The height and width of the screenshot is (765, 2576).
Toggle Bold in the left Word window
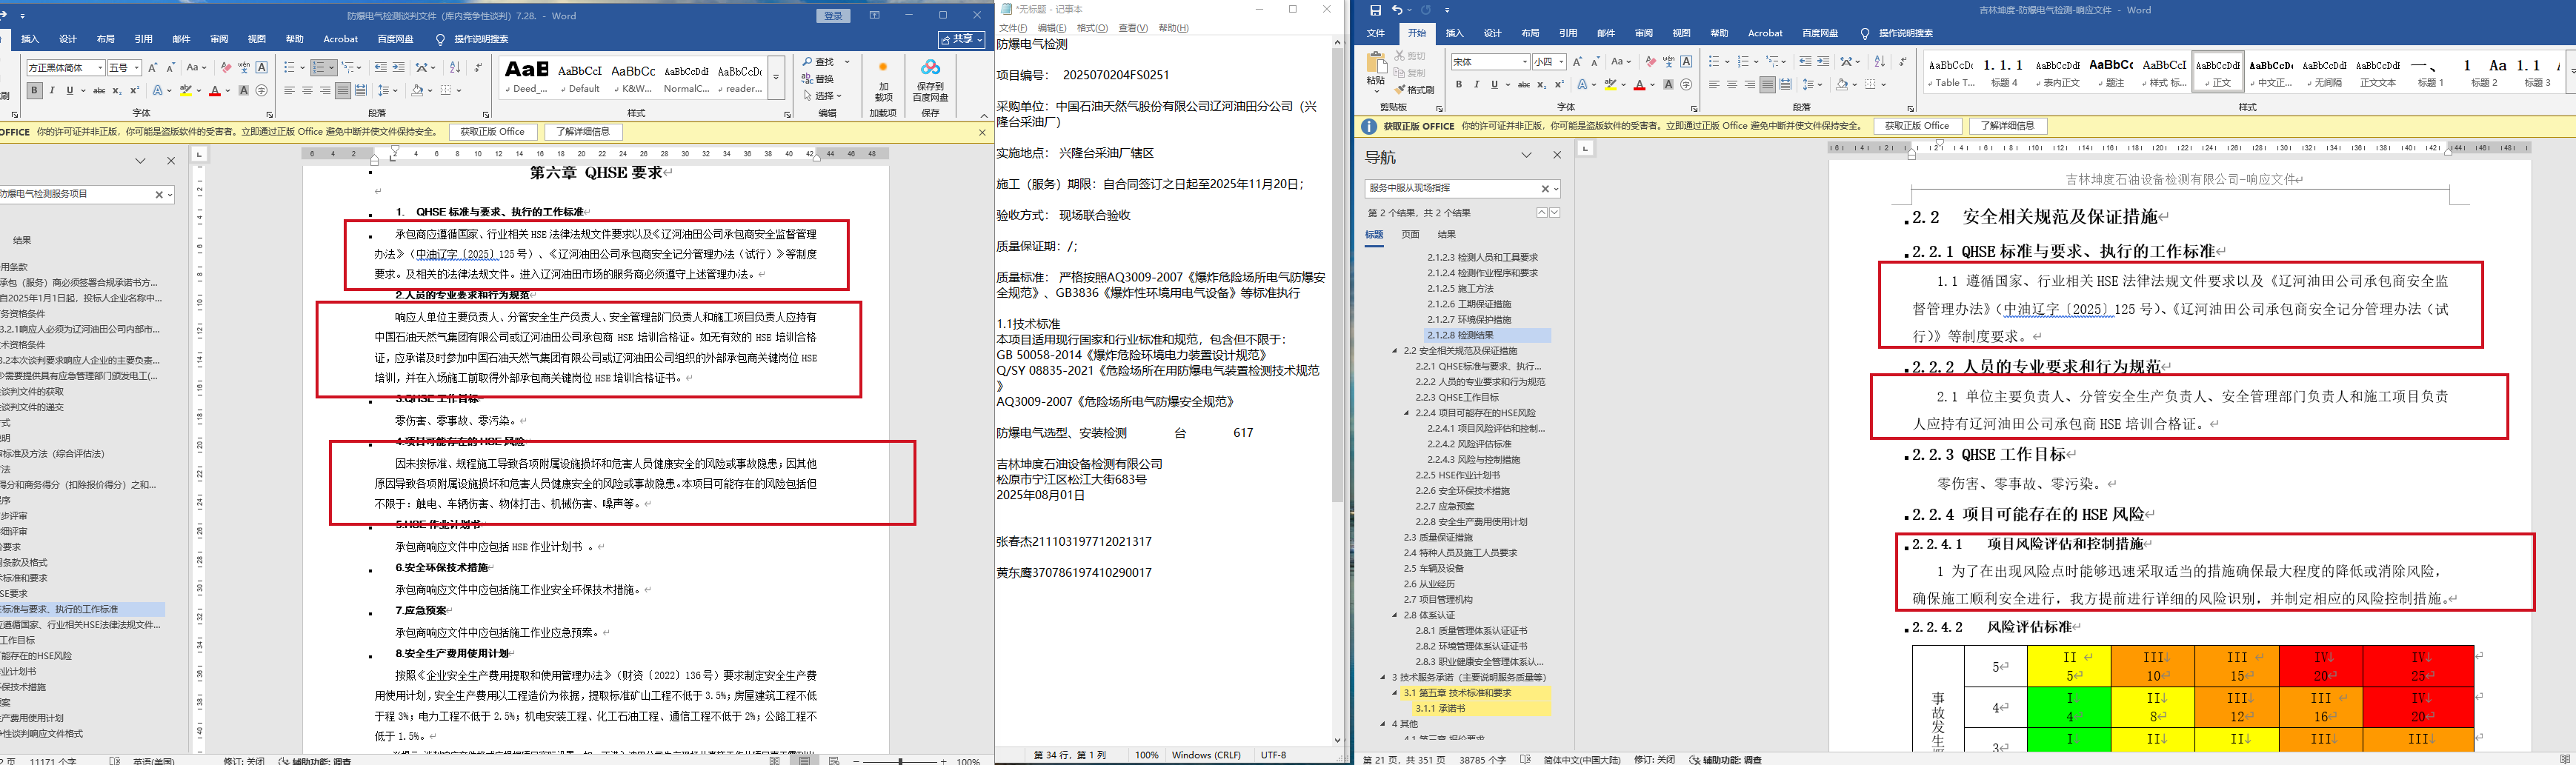point(34,91)
